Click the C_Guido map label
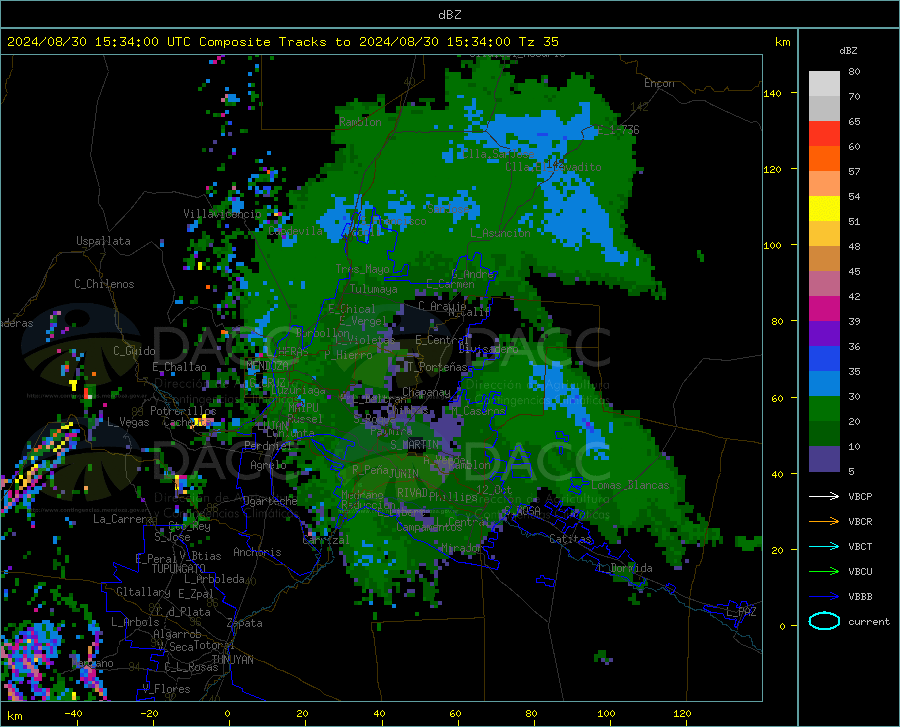This screenshot has height=727, width=900. (x=134, y=351)
